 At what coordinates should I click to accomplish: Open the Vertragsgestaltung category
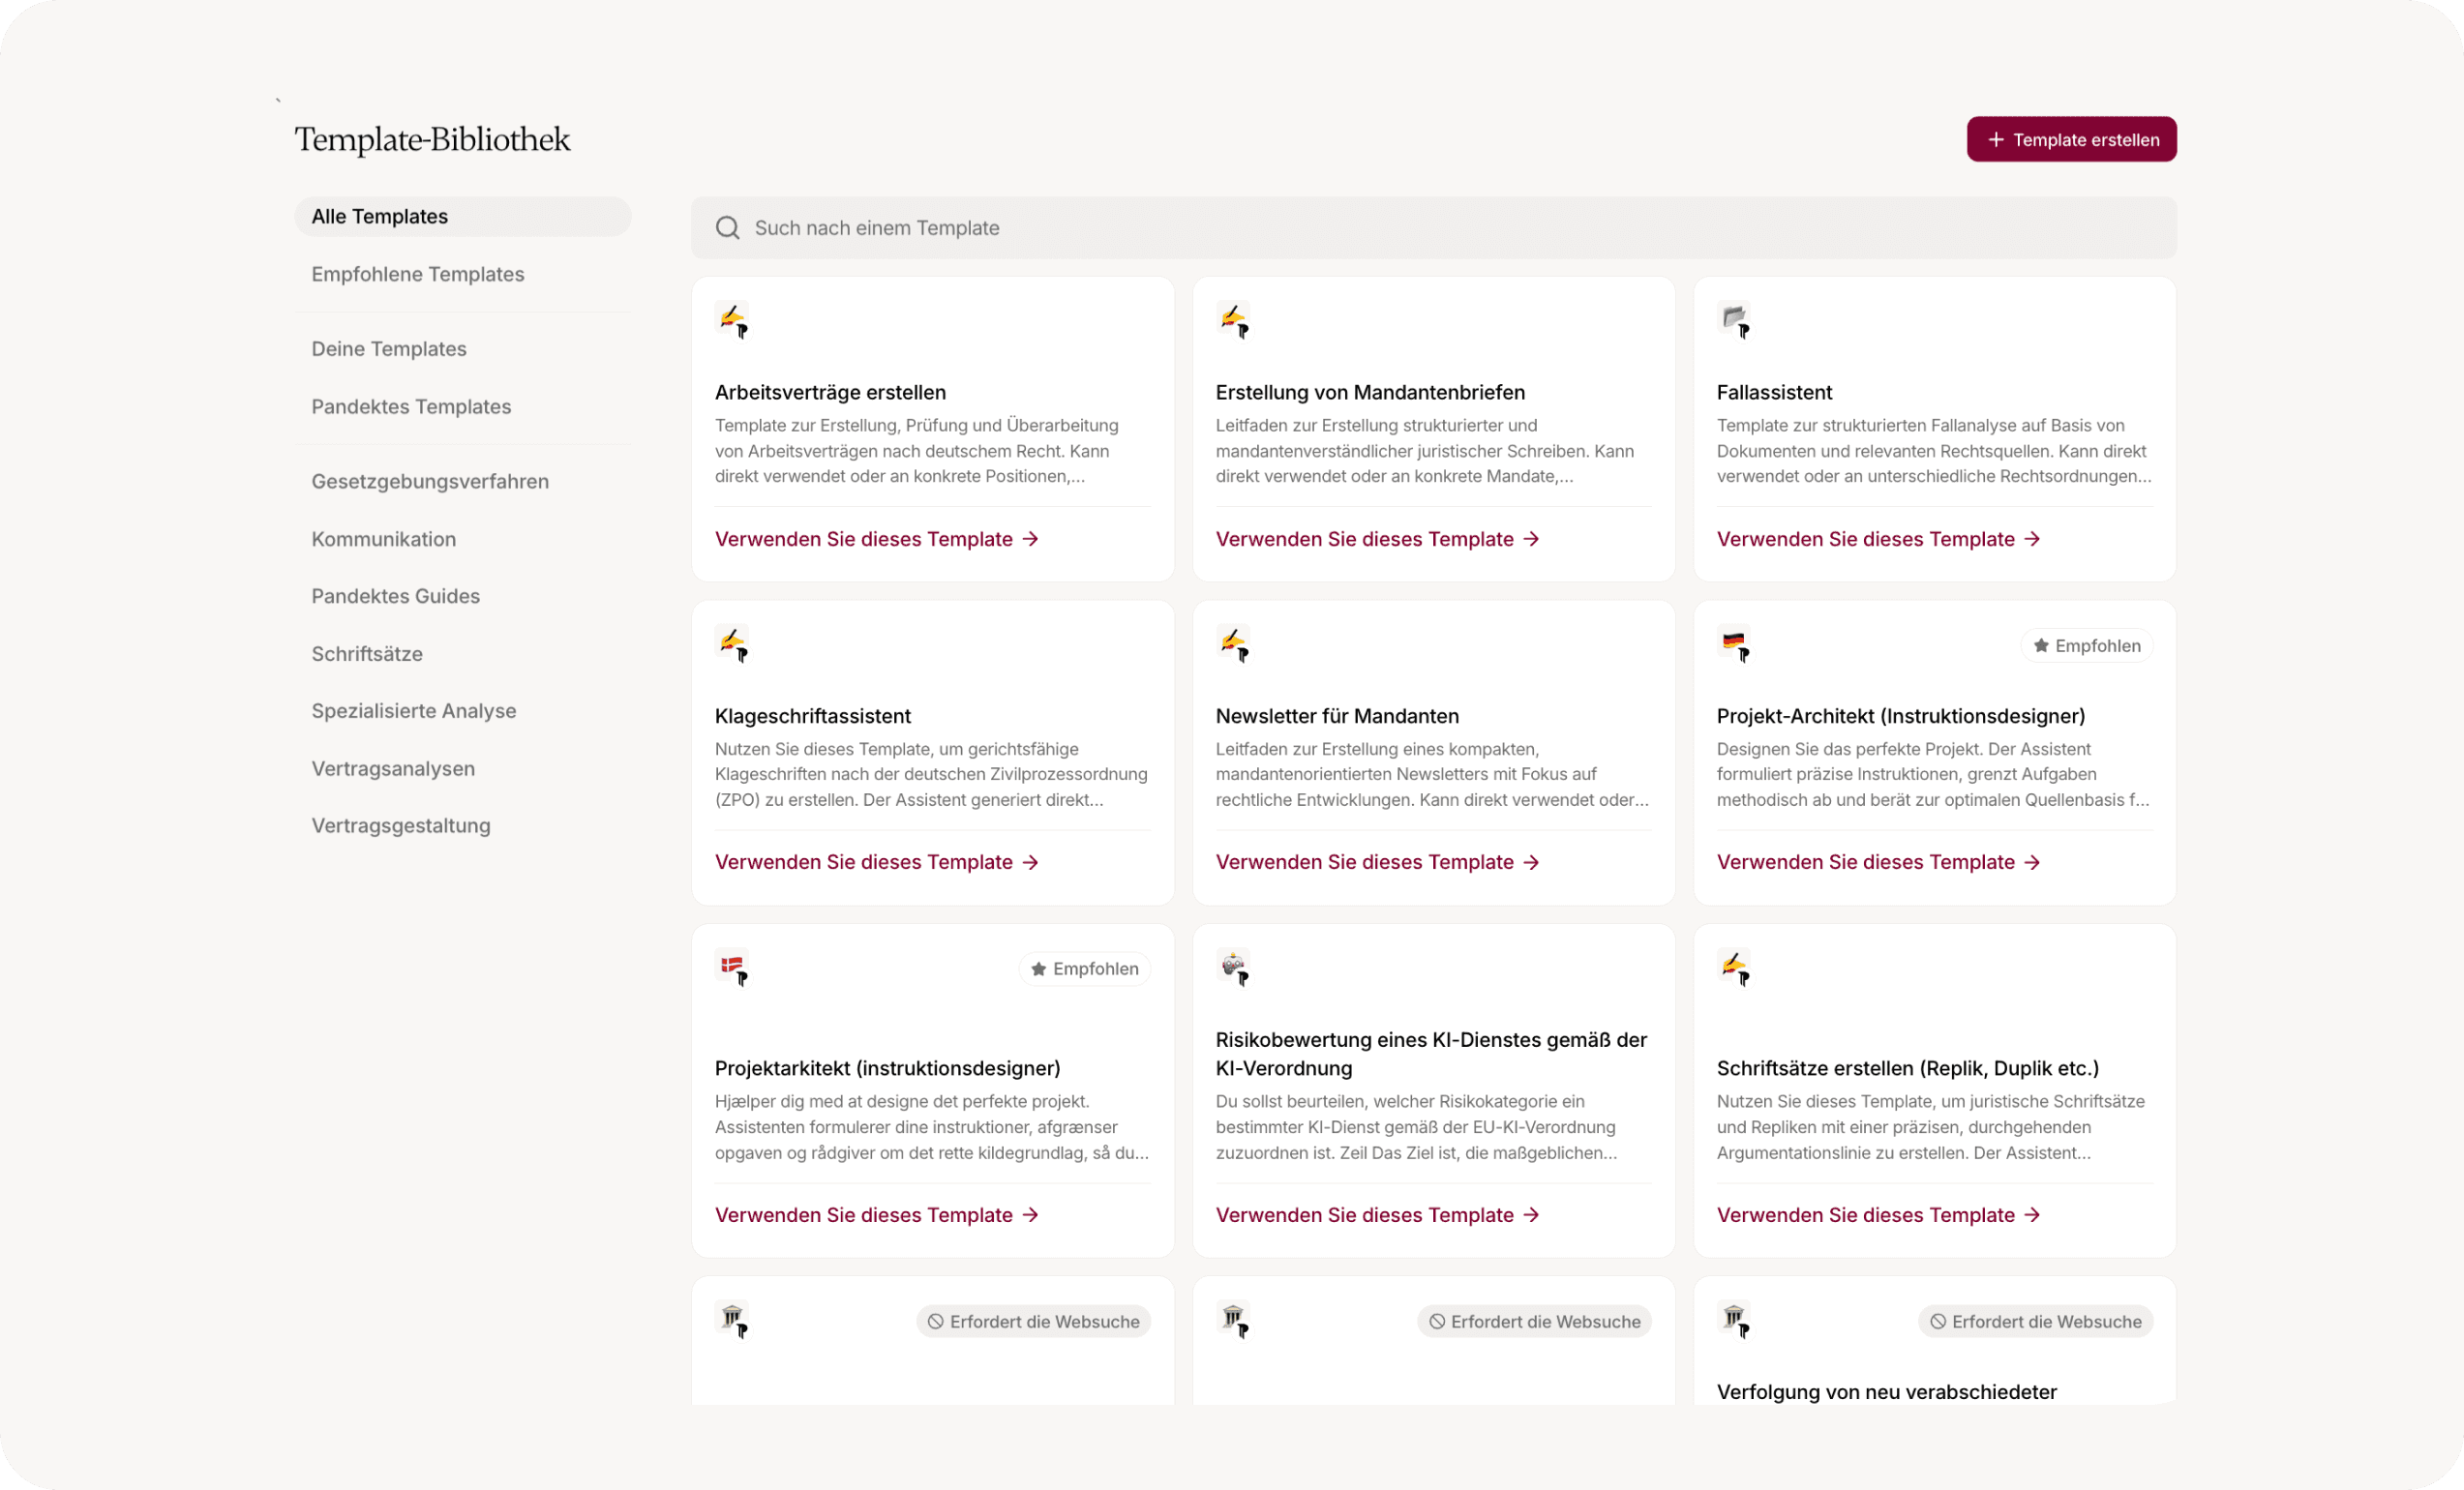click(x=401, y=826)
